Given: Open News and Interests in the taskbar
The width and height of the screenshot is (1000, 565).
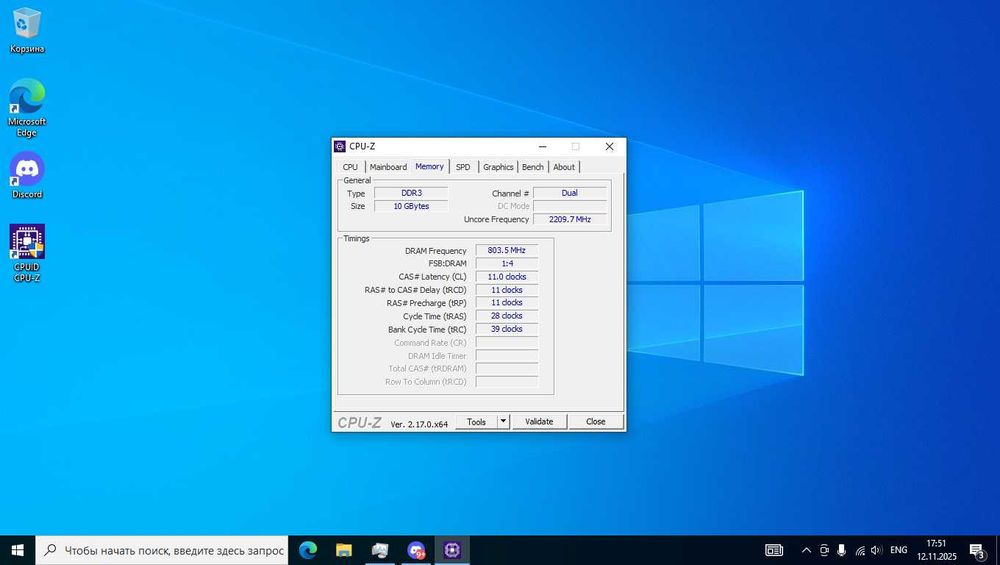Looking at the screenshot, I should coord(774,550).
